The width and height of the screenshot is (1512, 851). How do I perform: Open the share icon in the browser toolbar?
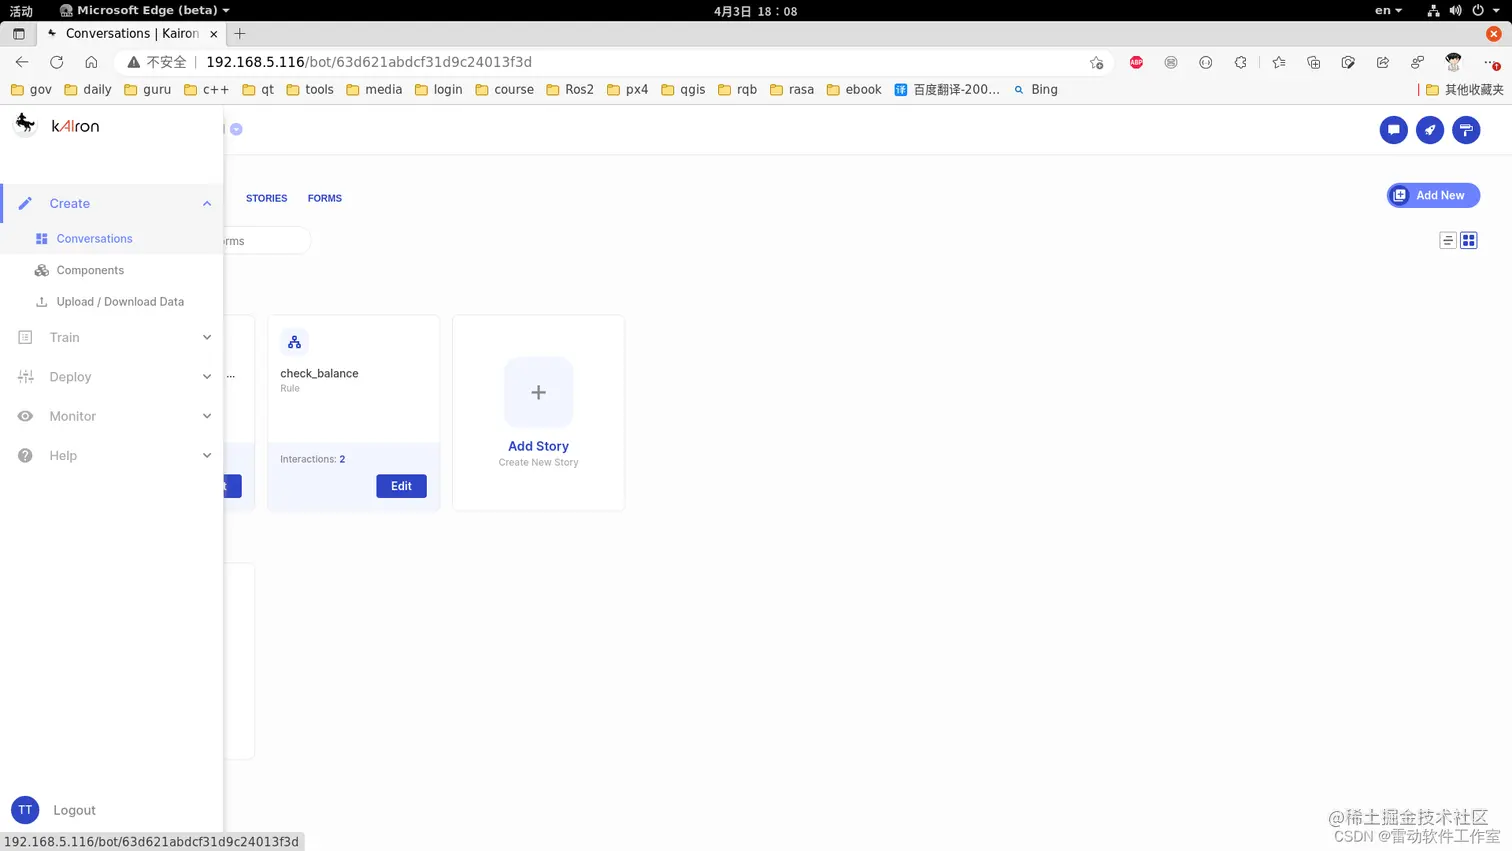tap(1383, 62)
